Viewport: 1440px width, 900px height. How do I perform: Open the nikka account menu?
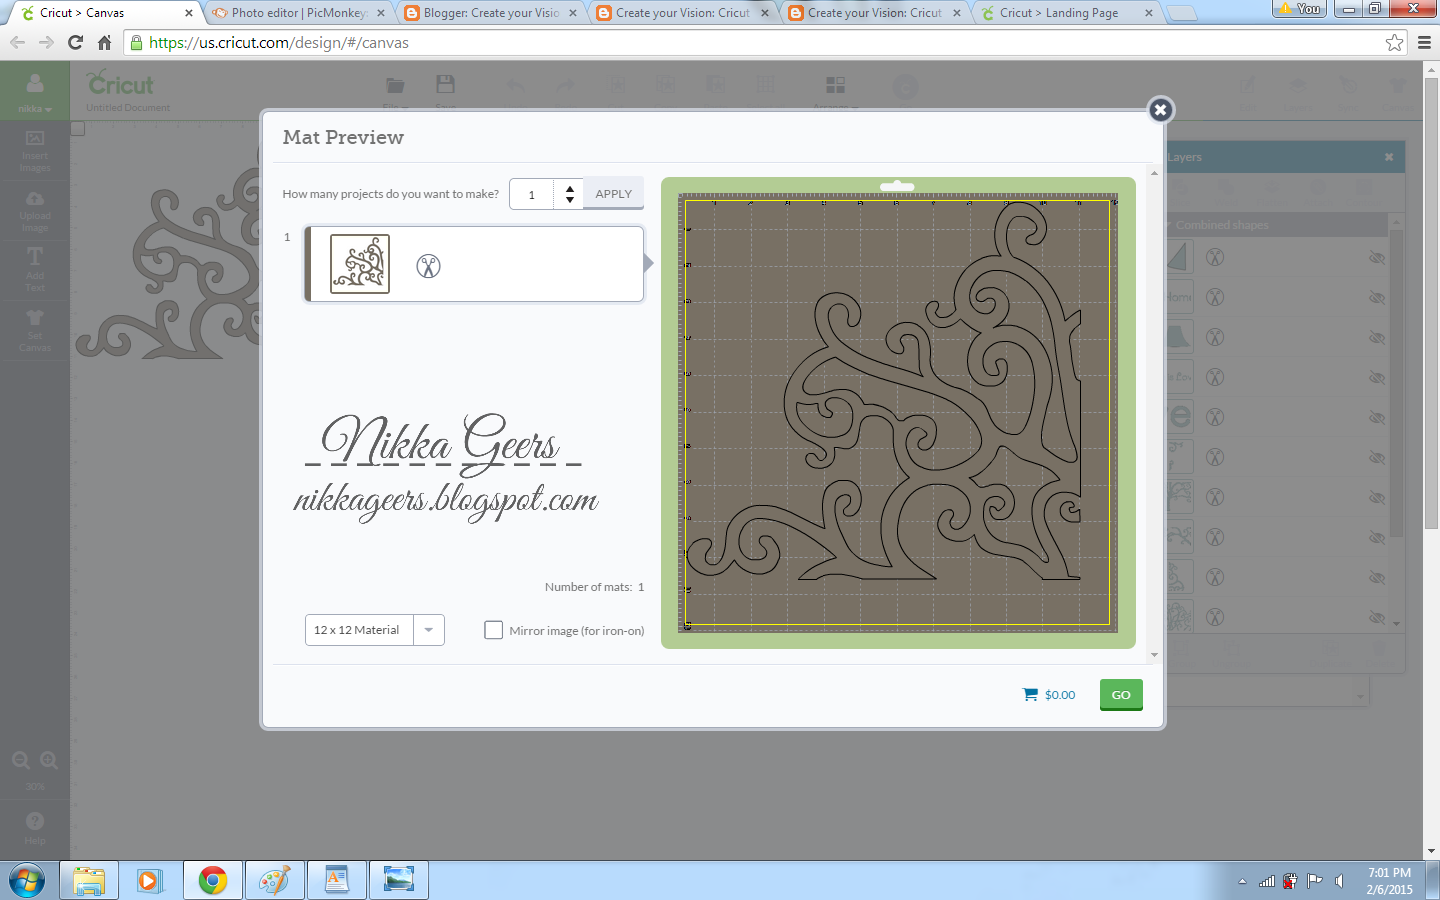33,107
